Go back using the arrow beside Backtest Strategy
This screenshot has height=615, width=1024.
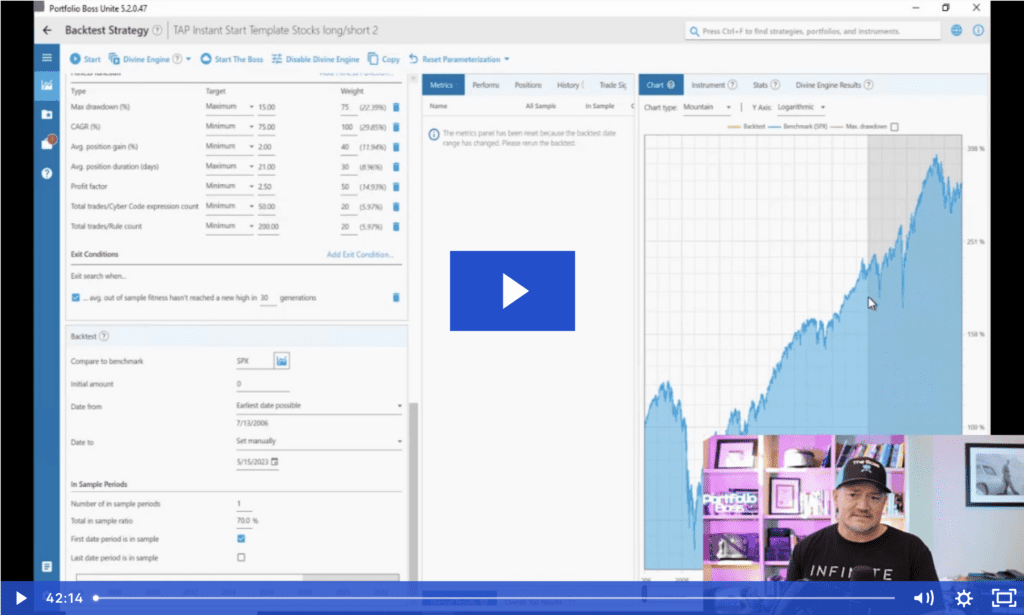coord(47,30)
